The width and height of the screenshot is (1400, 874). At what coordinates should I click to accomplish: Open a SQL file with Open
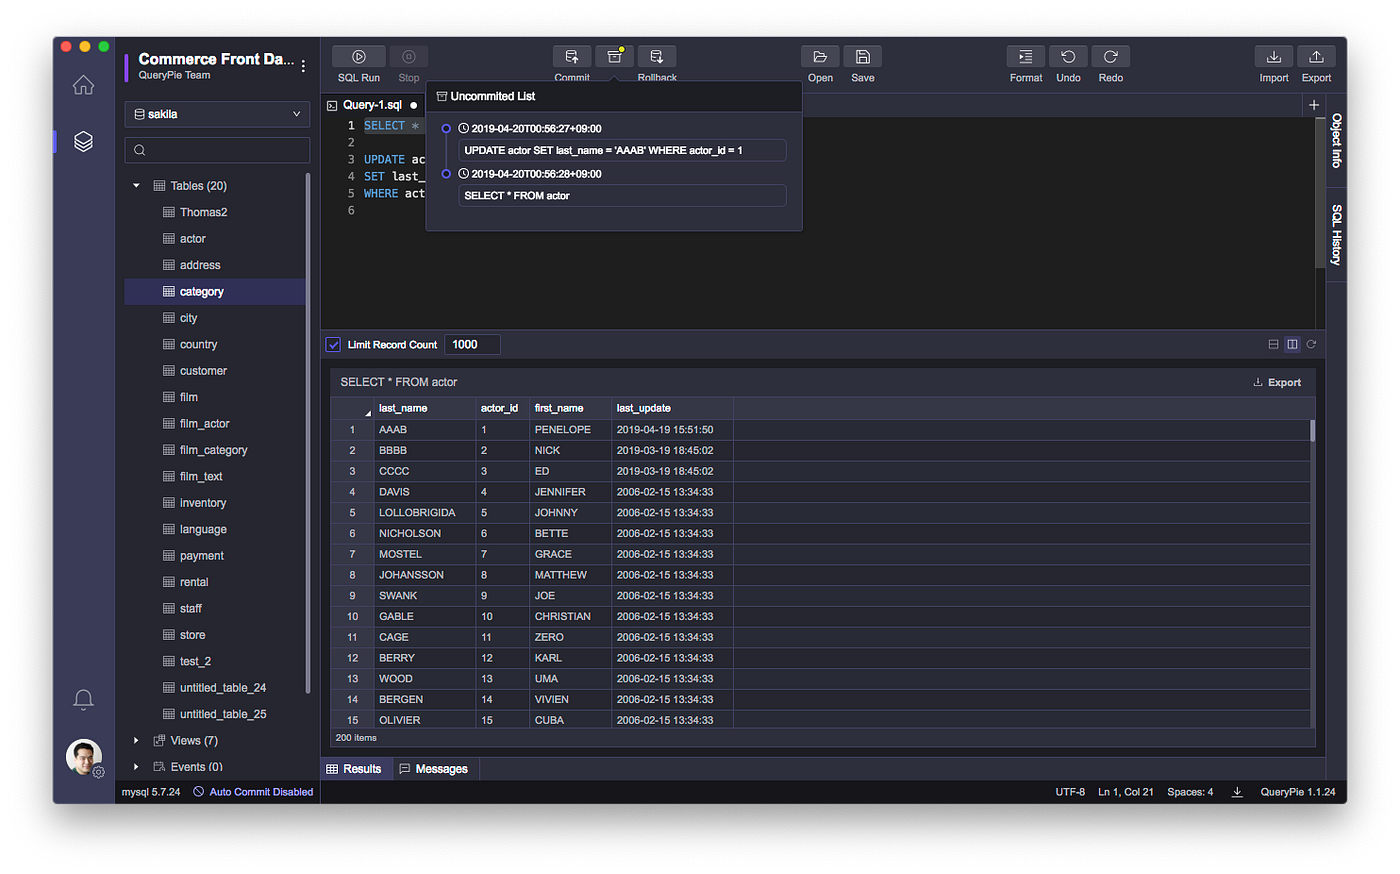(x=820, y=57)
